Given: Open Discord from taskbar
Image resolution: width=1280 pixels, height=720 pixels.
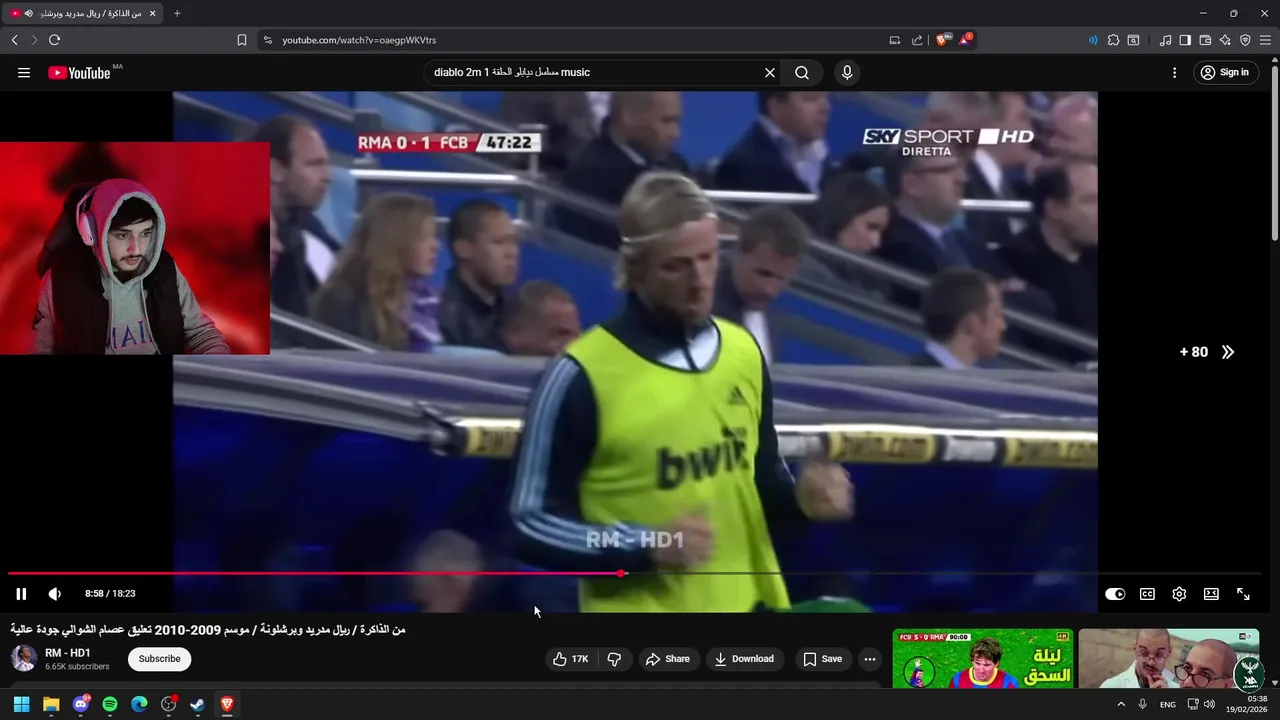Looking at the screenshot, I should (x=81, y=704).
